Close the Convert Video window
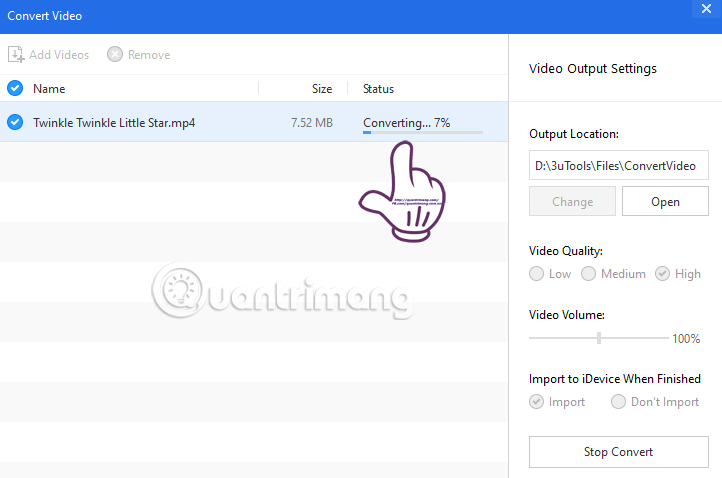 [706, 9]
